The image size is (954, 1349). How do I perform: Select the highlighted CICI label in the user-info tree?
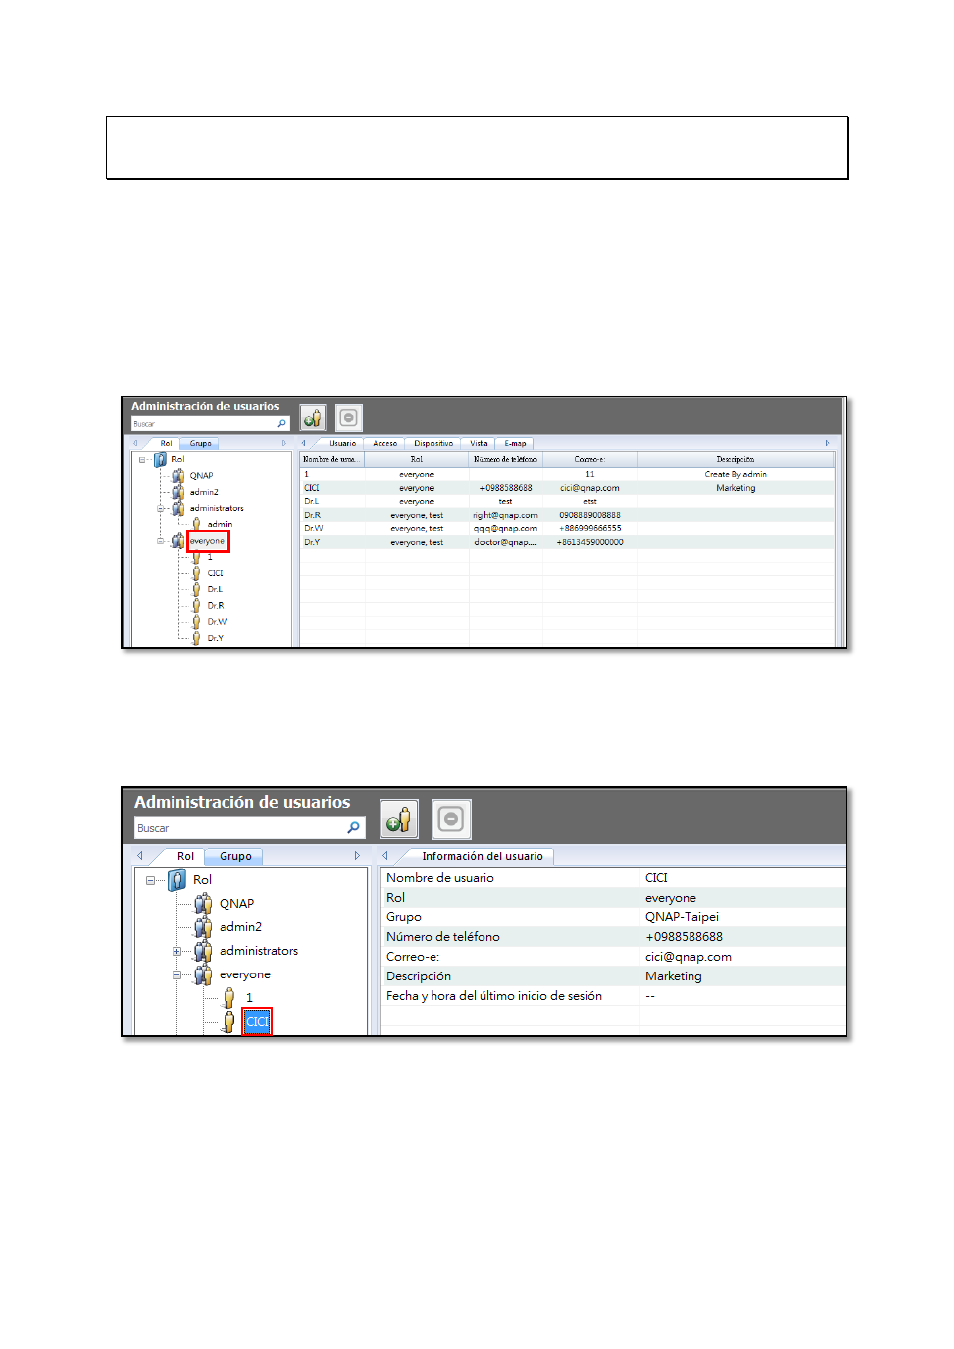tap(257, 1021)
